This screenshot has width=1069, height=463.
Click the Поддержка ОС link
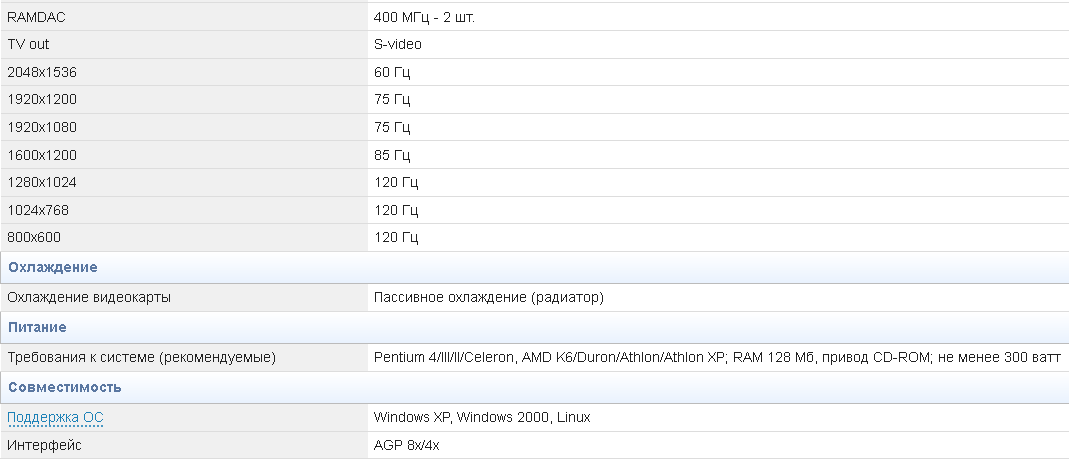point(55,417)
